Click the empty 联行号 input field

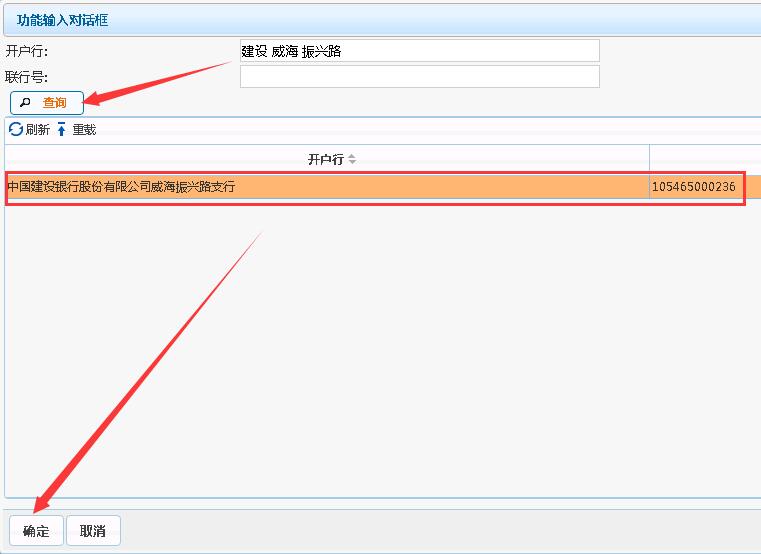click(420, 77)
